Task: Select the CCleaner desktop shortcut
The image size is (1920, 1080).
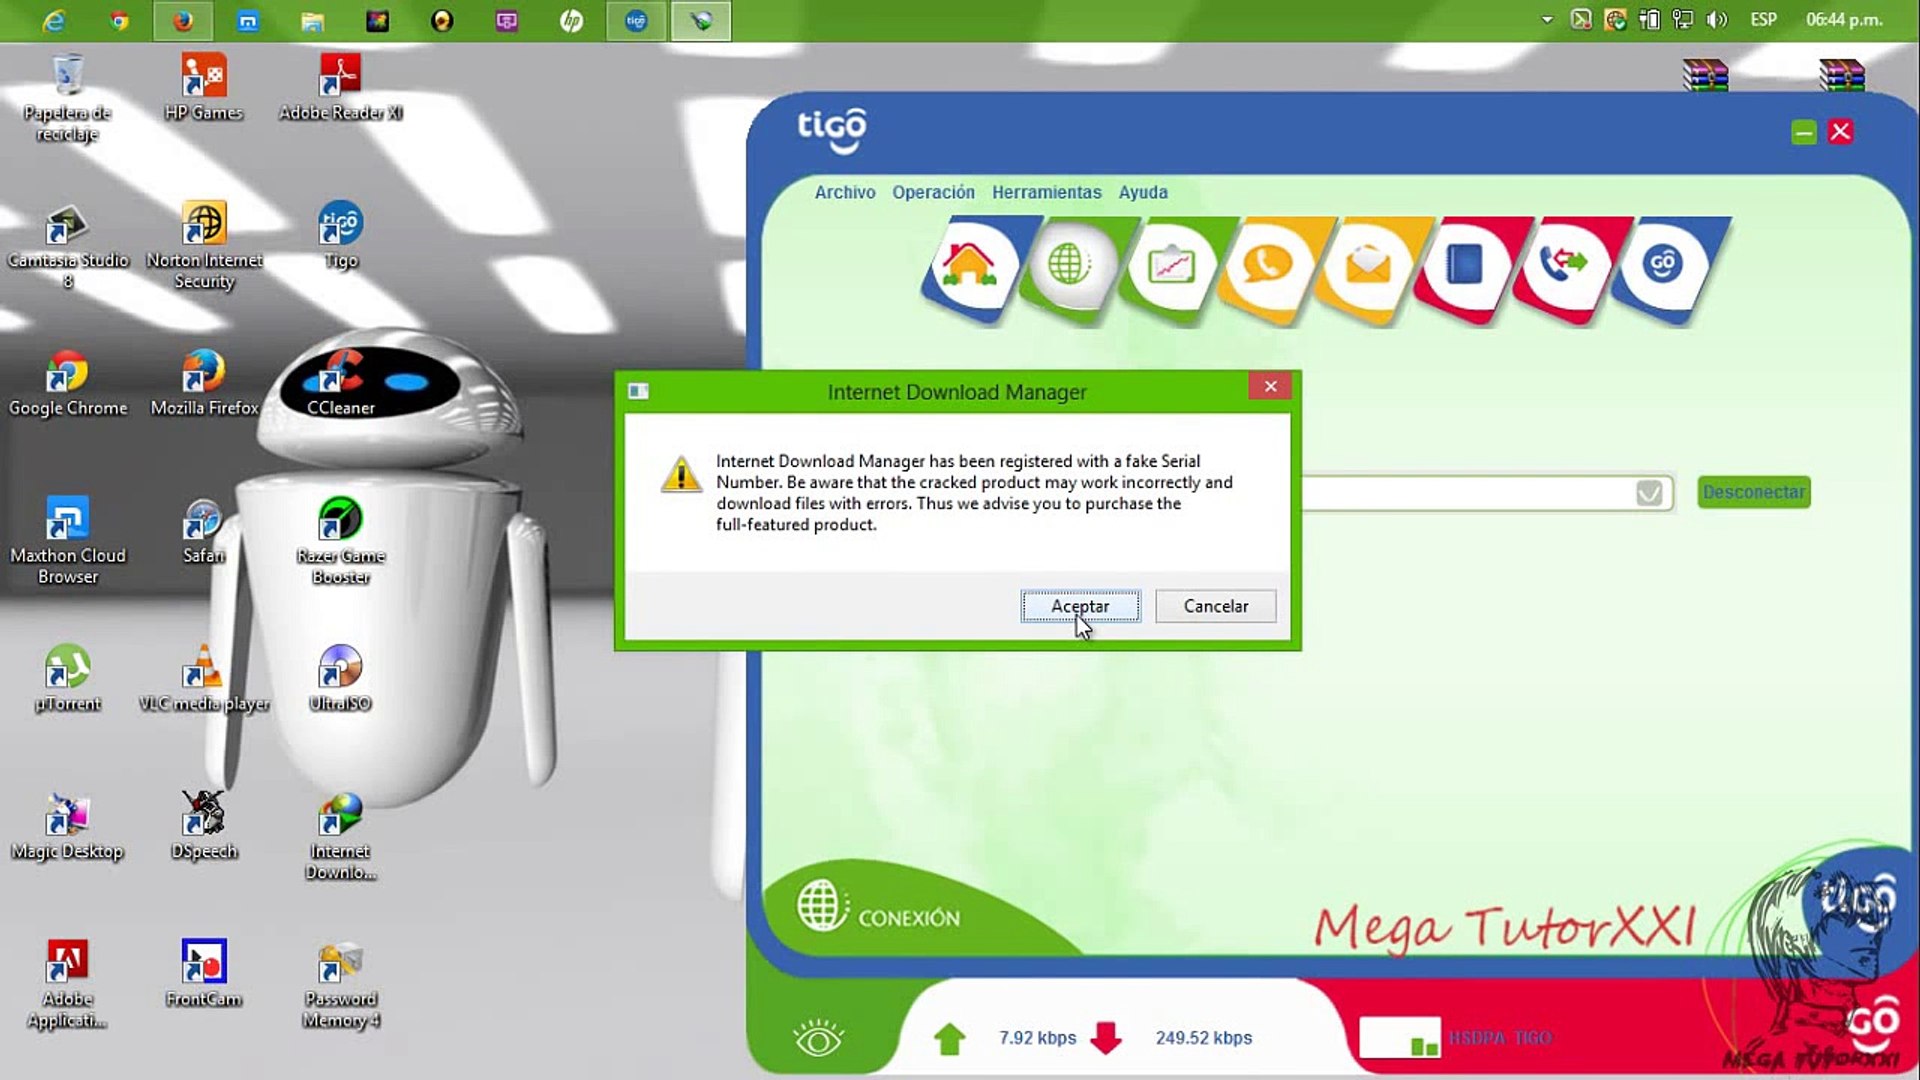Action: (340, 383)
